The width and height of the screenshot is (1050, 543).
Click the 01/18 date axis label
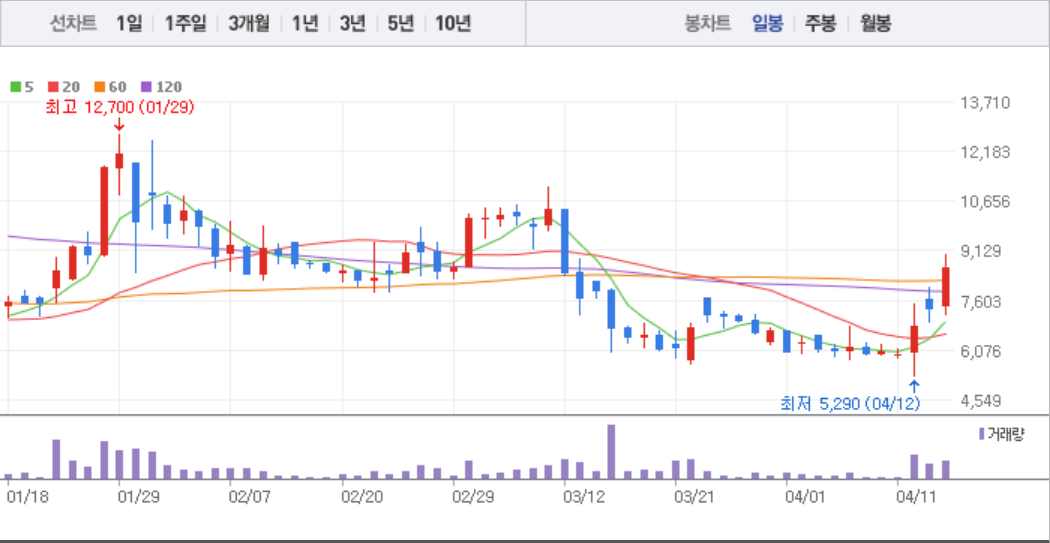tap(27, 498)
